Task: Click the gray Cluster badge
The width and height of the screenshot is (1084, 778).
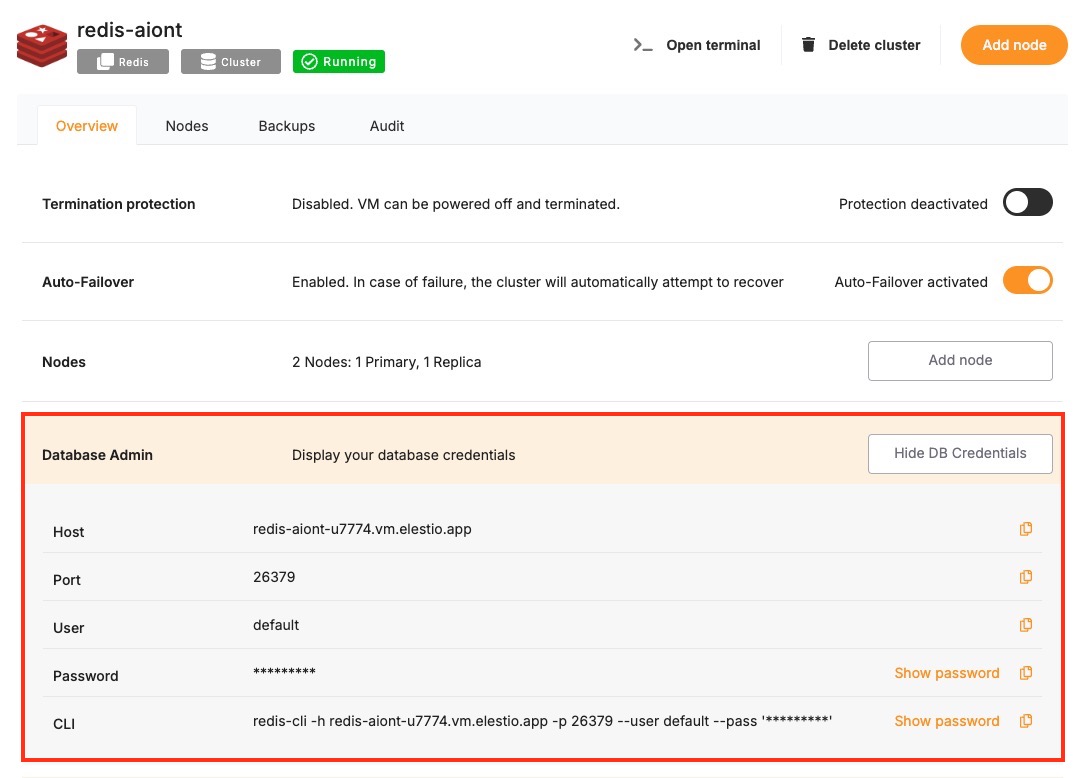Action: (x=230, y=62)
